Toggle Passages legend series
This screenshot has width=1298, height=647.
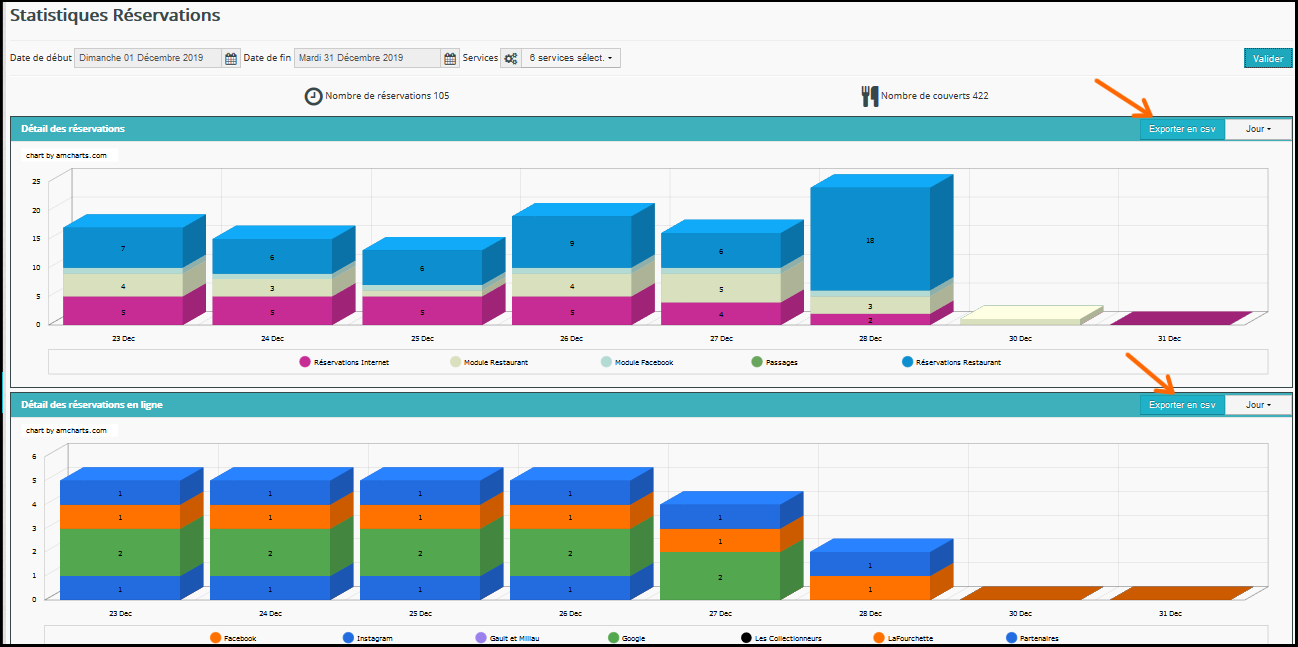click(774, 362)
